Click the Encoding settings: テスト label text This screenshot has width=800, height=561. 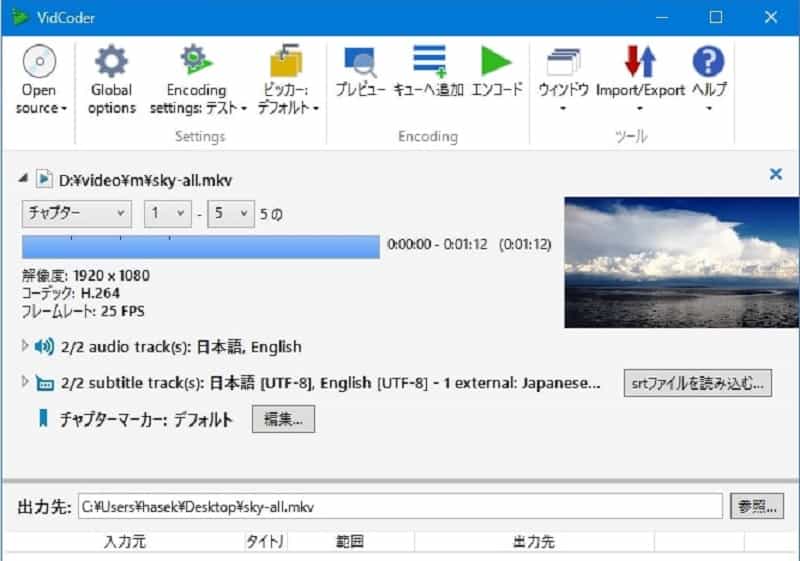(x=194, y=99)
